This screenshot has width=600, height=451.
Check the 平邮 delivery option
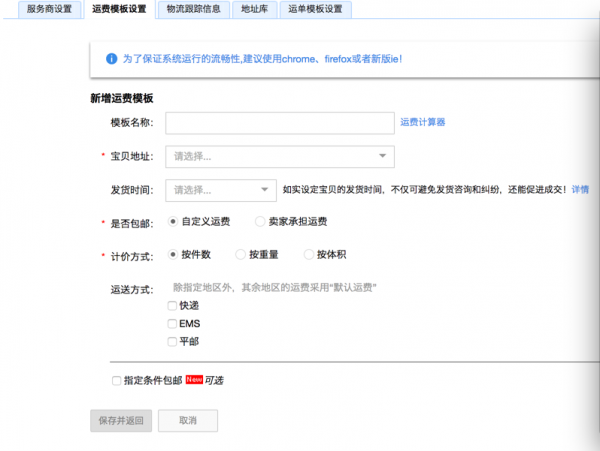click(173, 342)
